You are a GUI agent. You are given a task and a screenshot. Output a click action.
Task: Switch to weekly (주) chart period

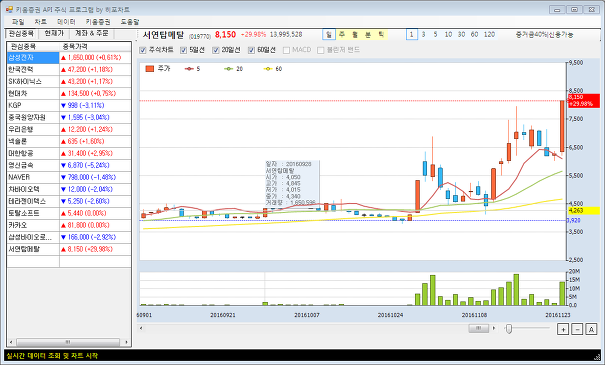click(342, 34)
